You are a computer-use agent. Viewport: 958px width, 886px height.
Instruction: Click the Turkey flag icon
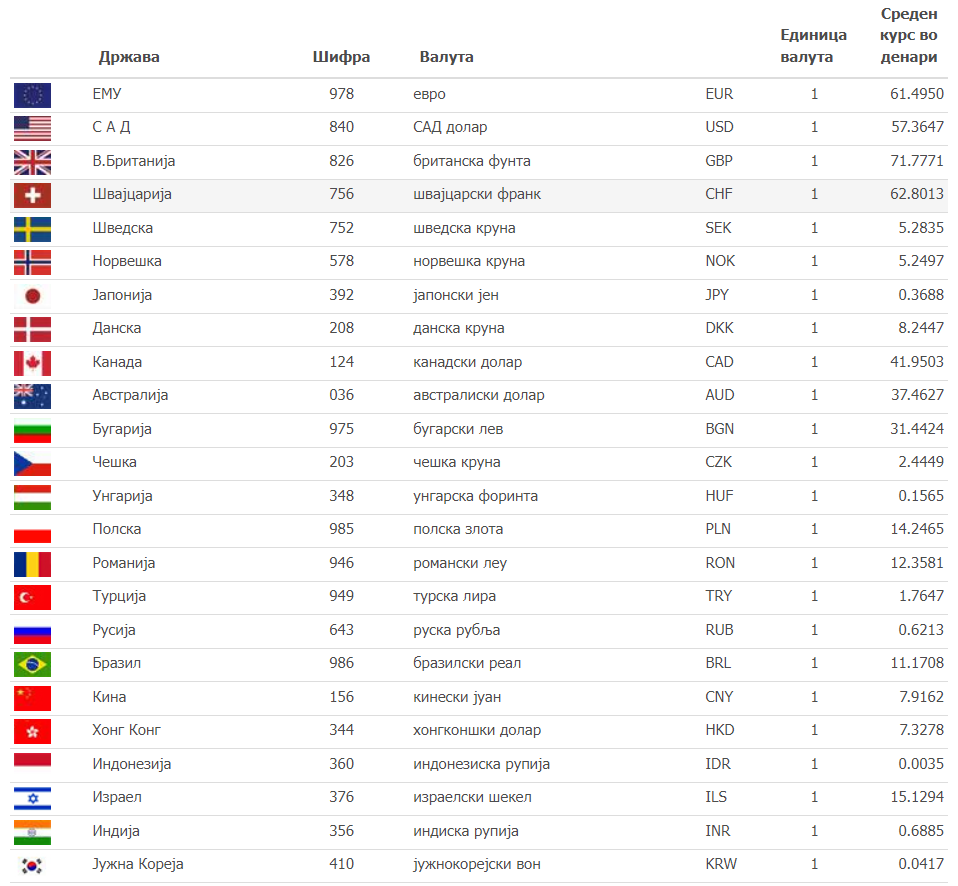point(32,597)
